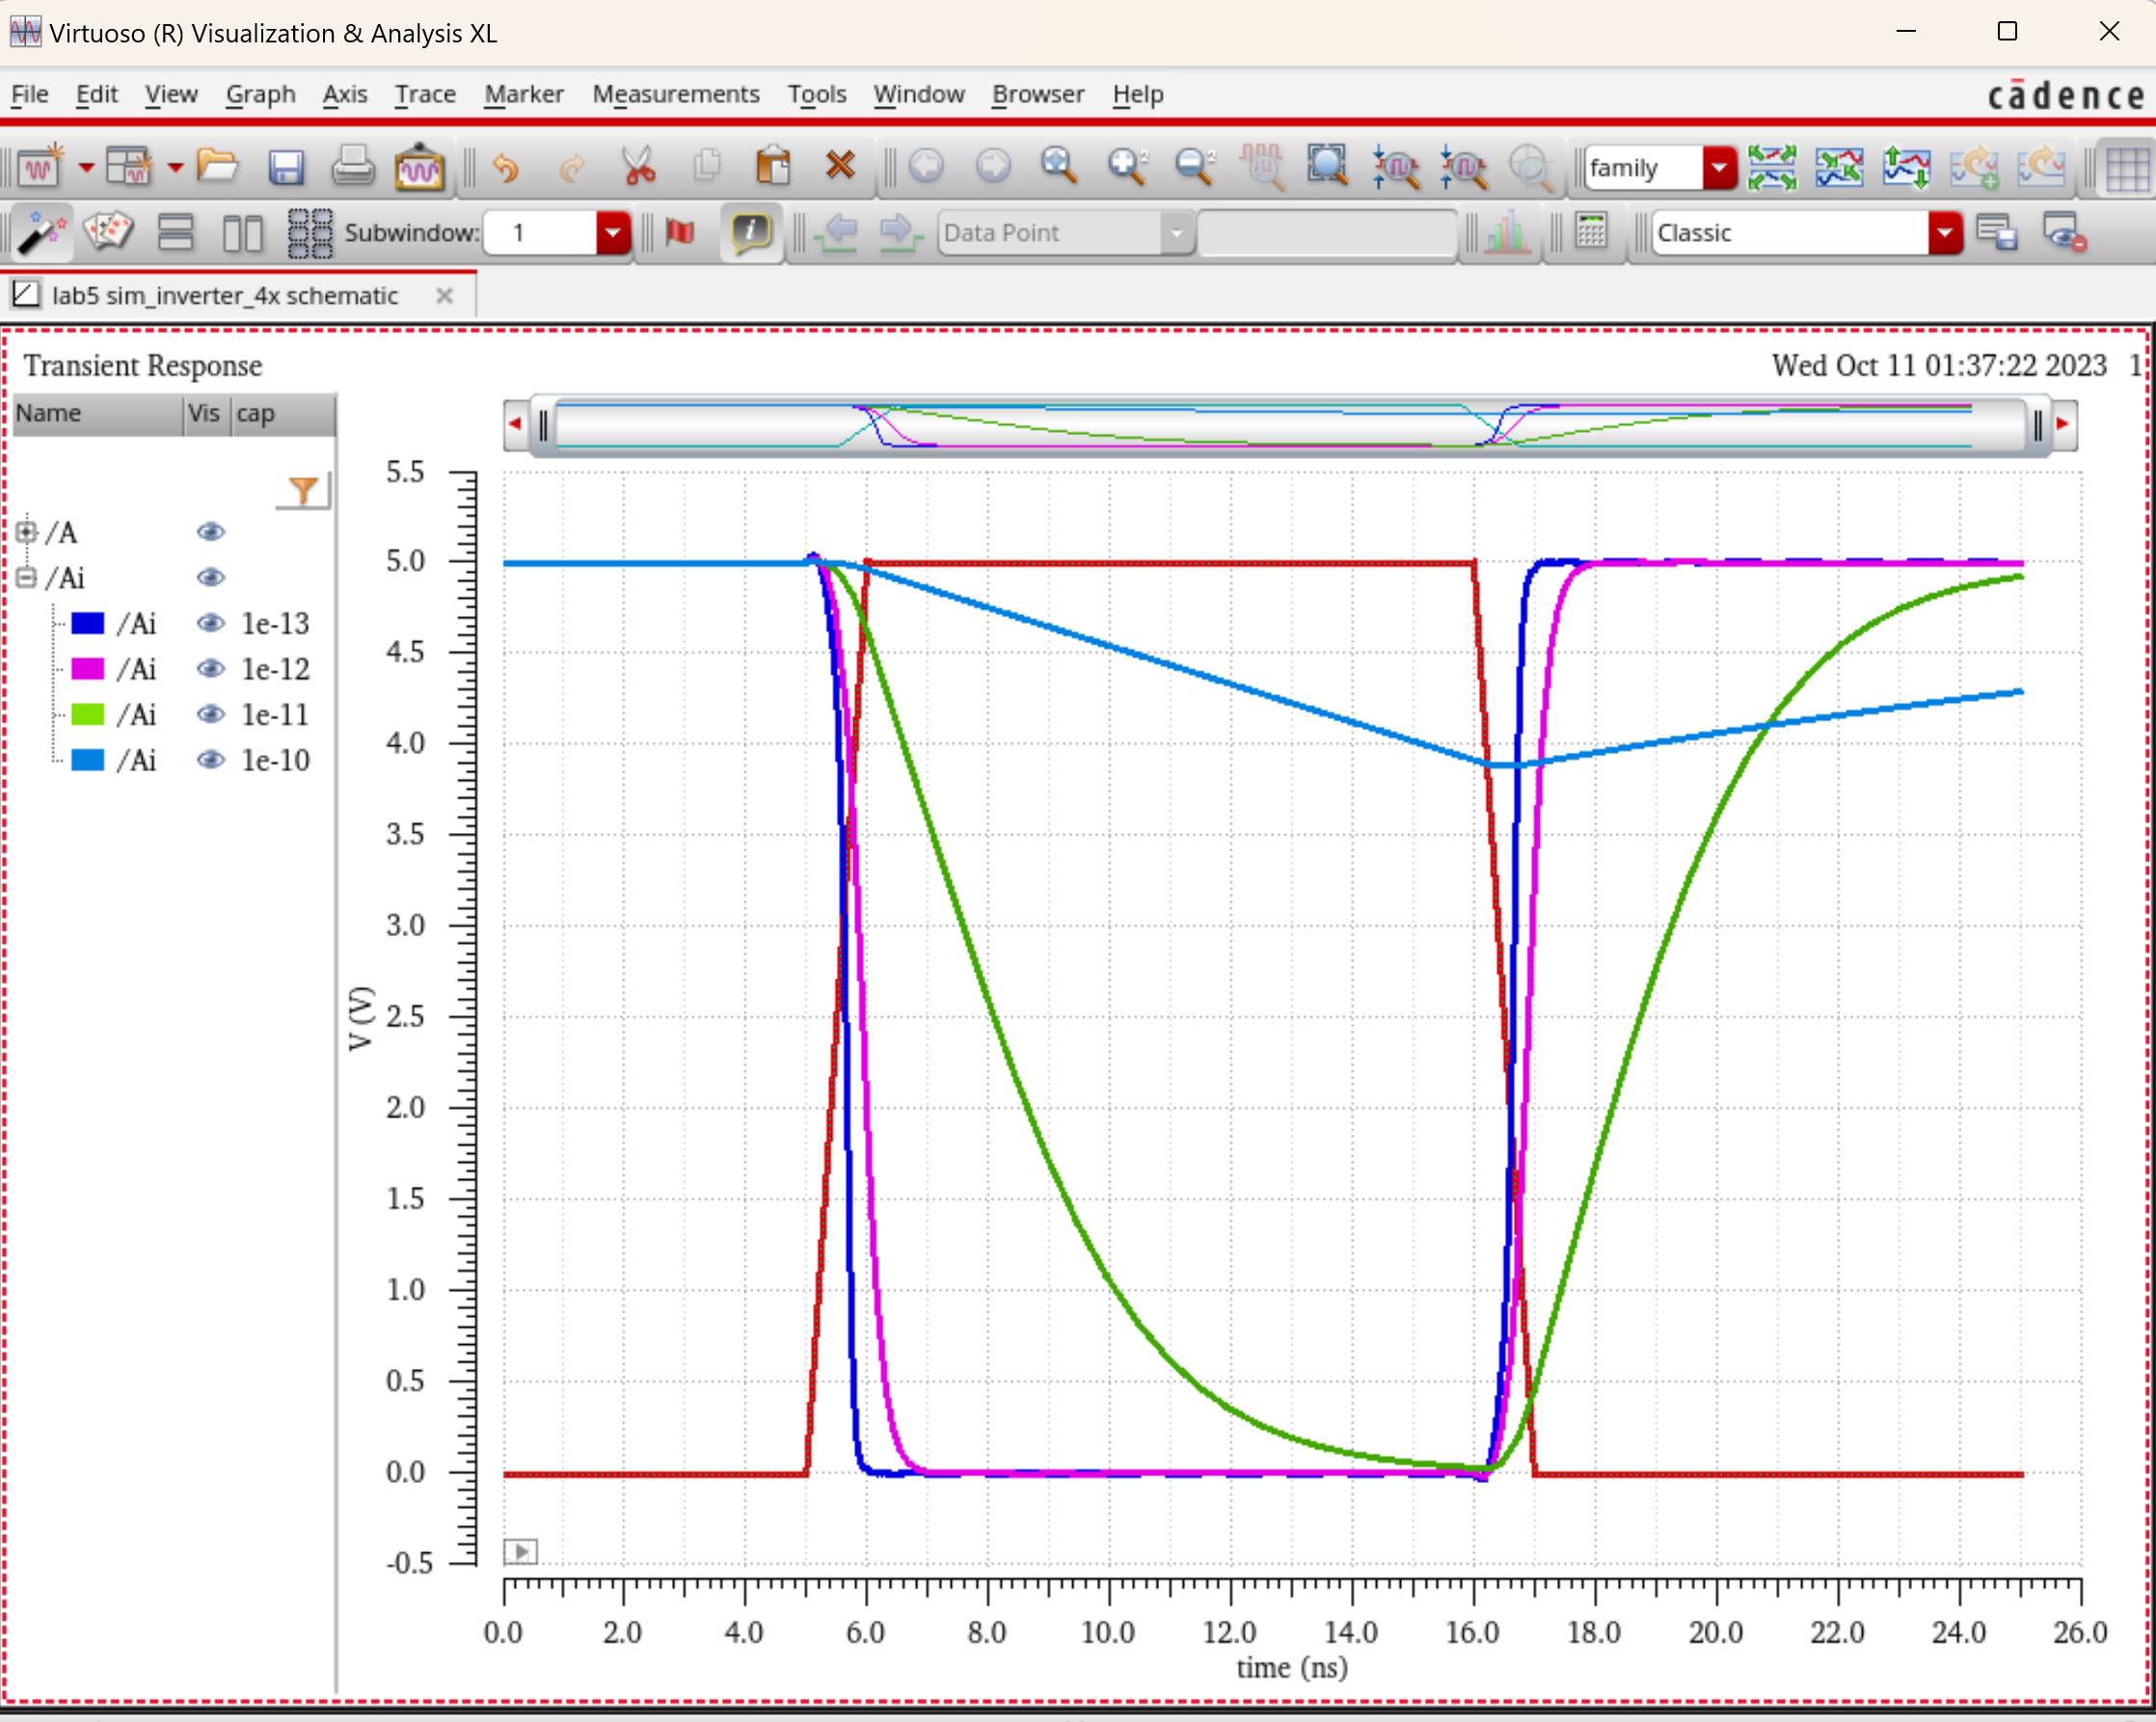Close the lab5 sim_inverter_4x schematic tab
The image size is (2156, 1722).
tap(445, 296)
